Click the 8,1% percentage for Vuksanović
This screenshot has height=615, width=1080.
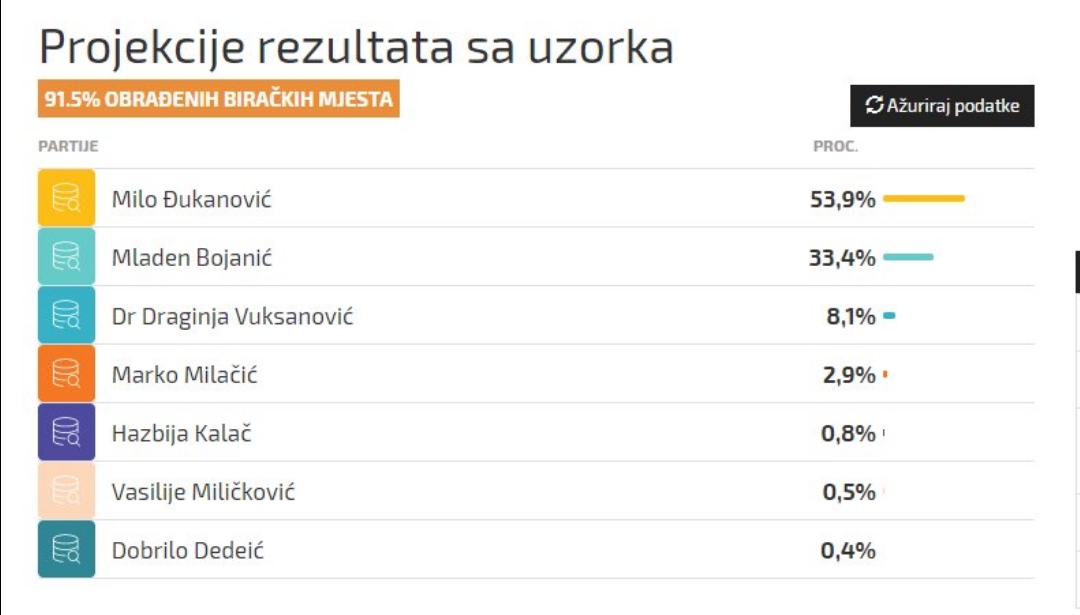(x=851, y=316)
